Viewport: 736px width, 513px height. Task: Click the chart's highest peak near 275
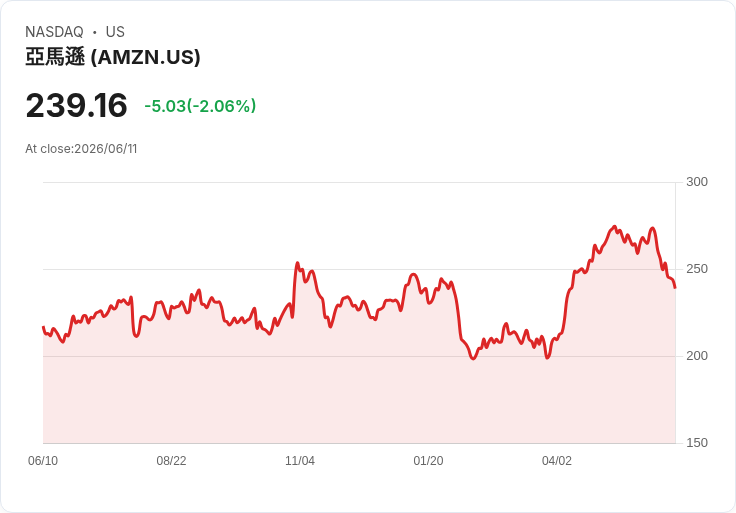(x=614, y=227)
